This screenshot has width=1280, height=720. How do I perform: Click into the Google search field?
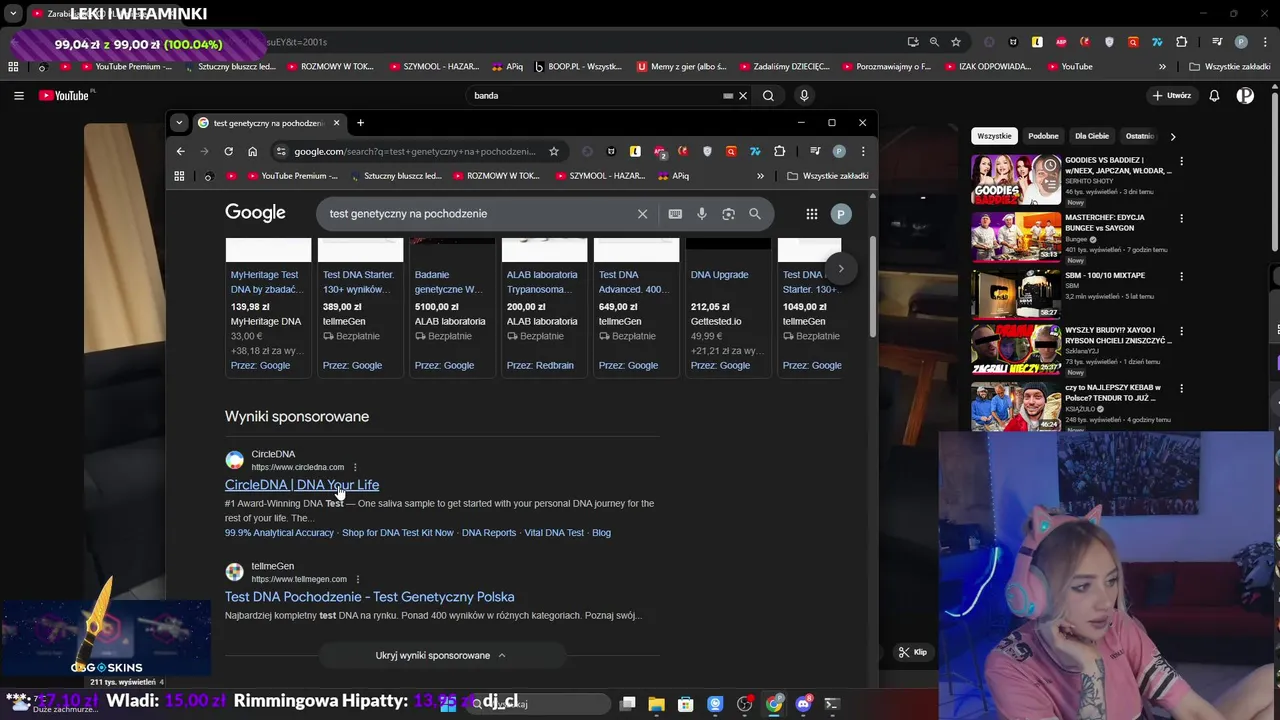480,214
